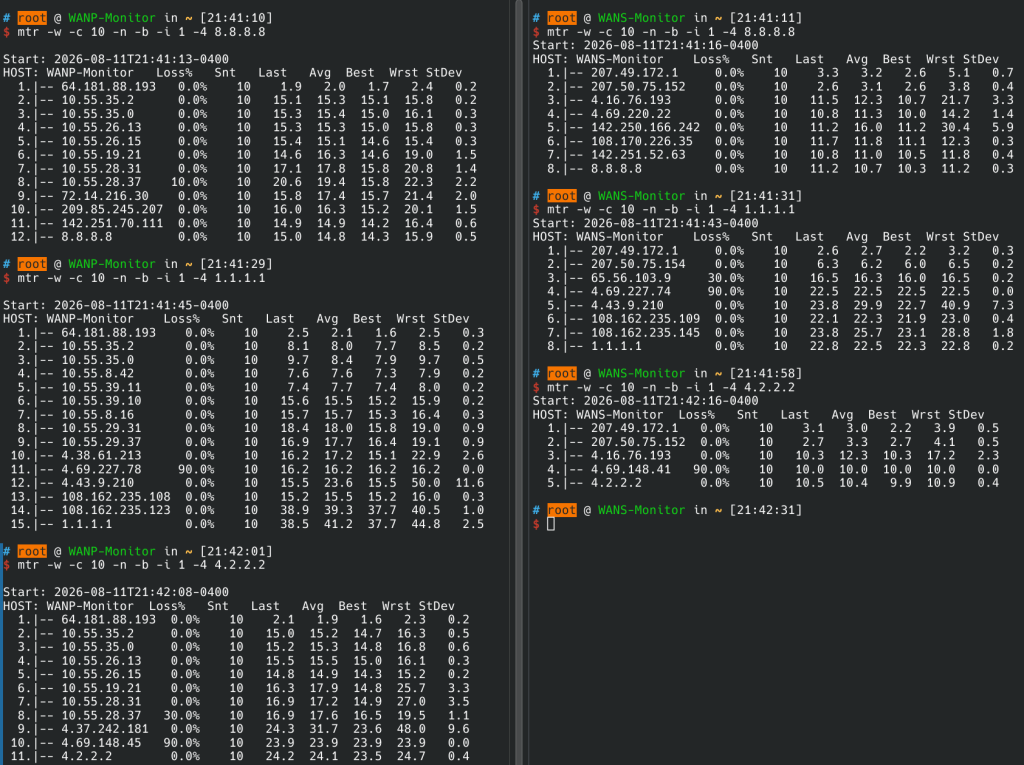This screenshot has width=1024, height=765.
Task: Click hop IP 4.38.61.213 in left pane
Action: 101,455
